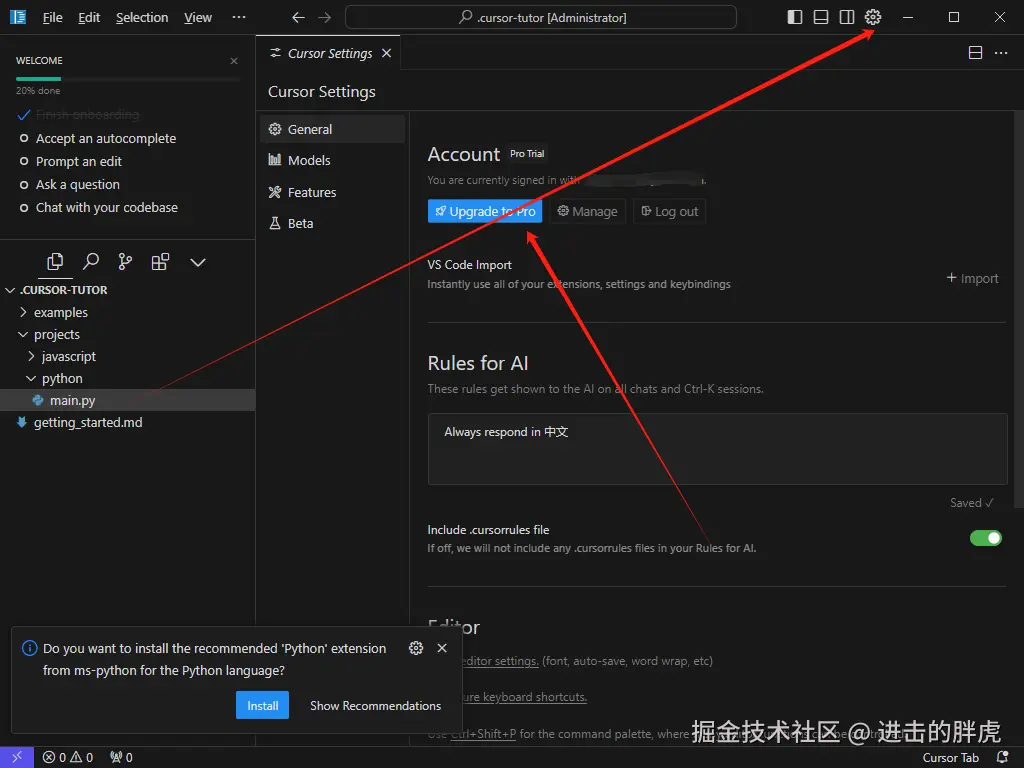This screenshot has height=768, width=1024.
Task: Click the Log out button
Action: click(669, 211)
